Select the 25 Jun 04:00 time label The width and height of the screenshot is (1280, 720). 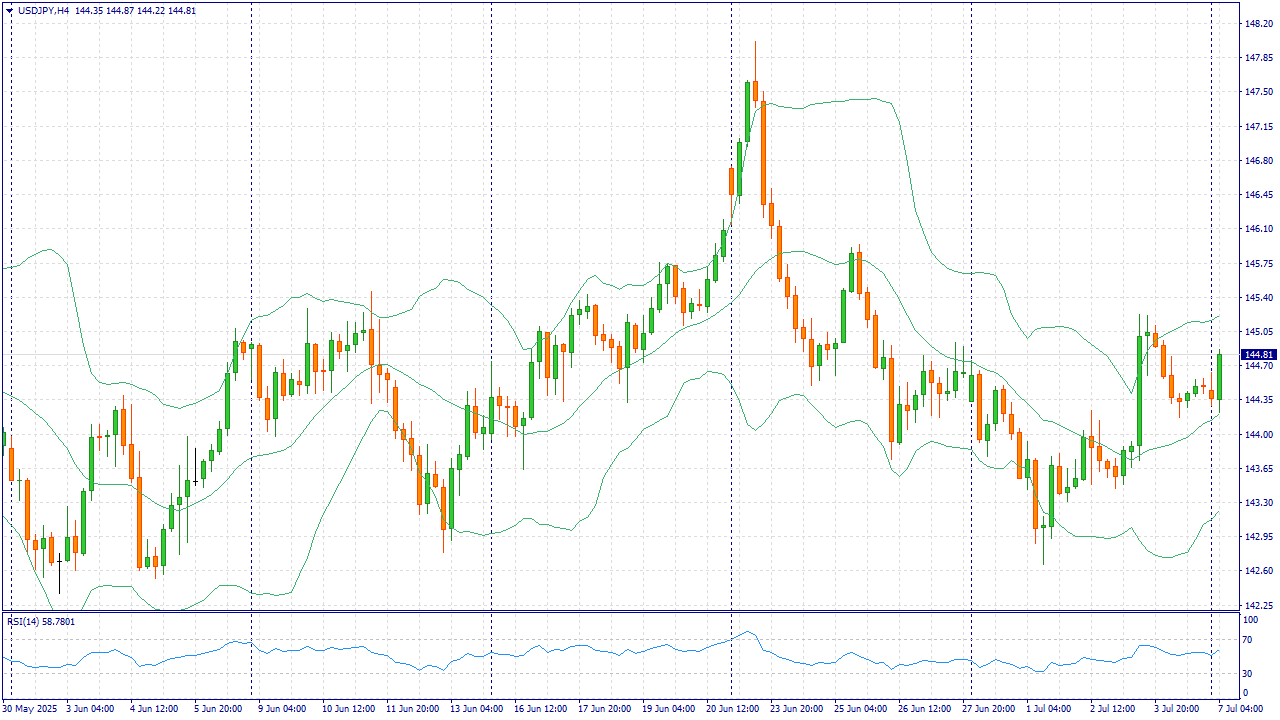(860, 709)
